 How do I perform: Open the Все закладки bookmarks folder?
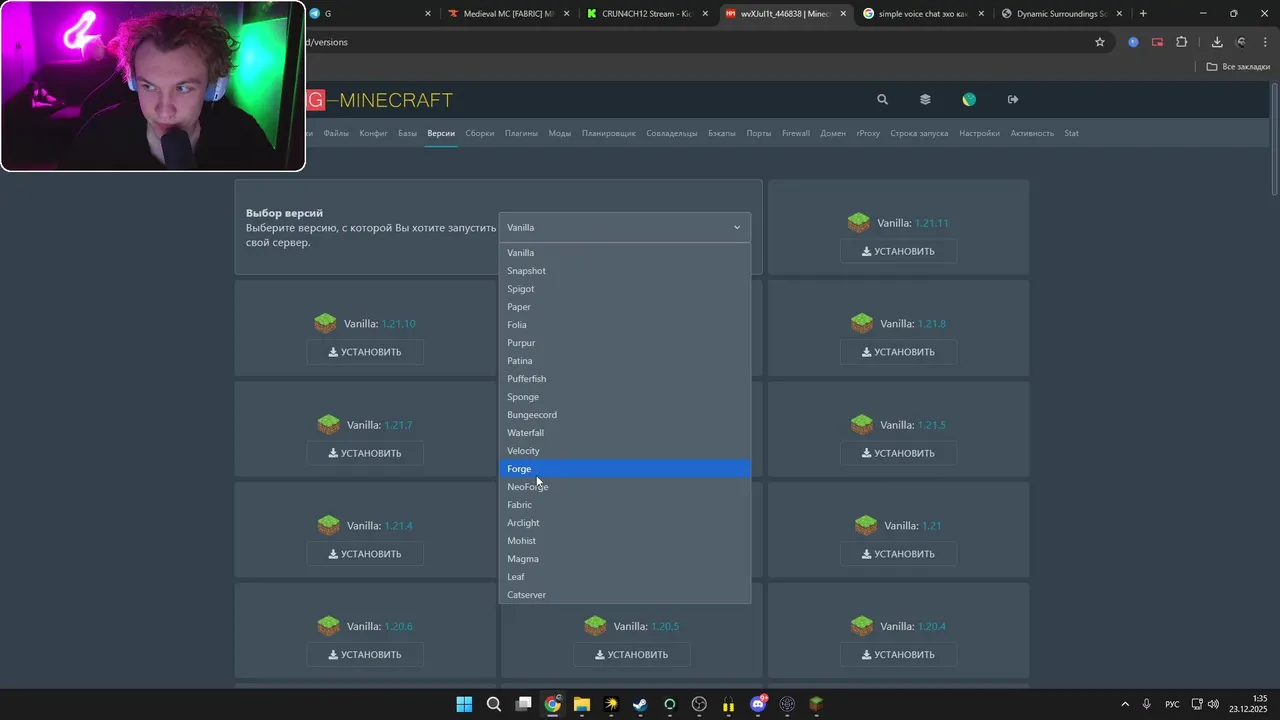1238,67
